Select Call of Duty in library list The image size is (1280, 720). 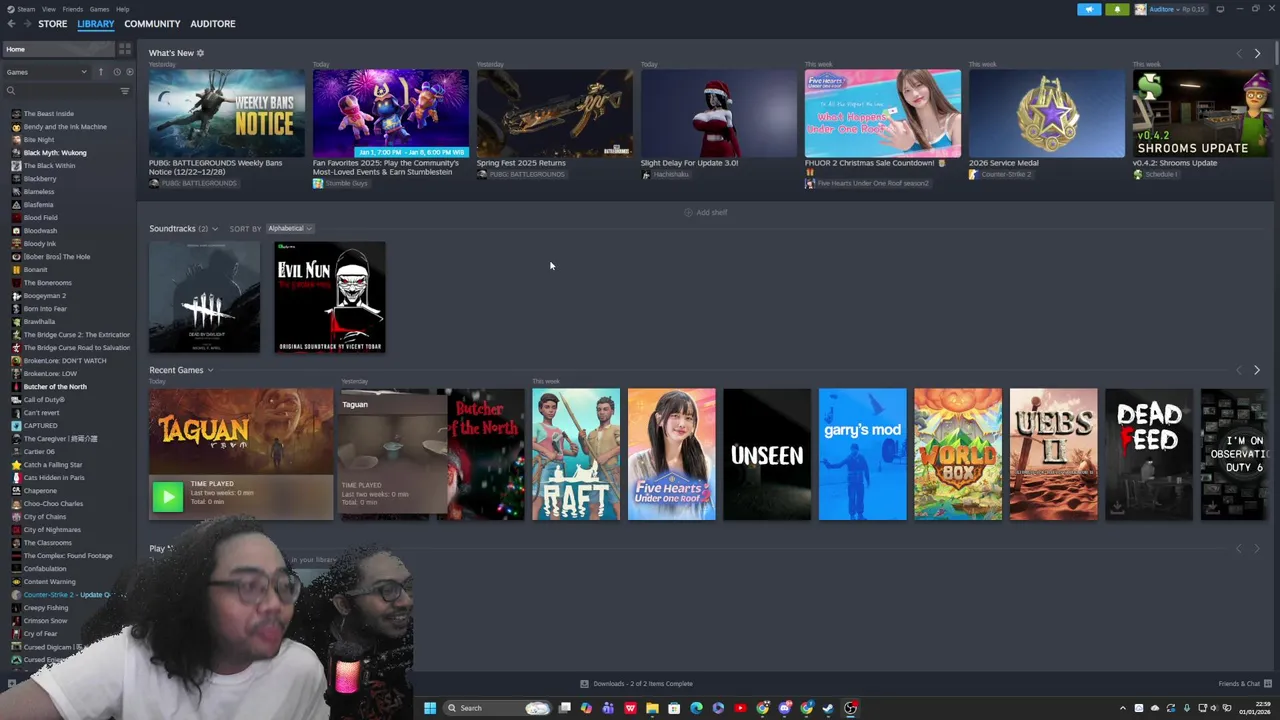(44, 400)
